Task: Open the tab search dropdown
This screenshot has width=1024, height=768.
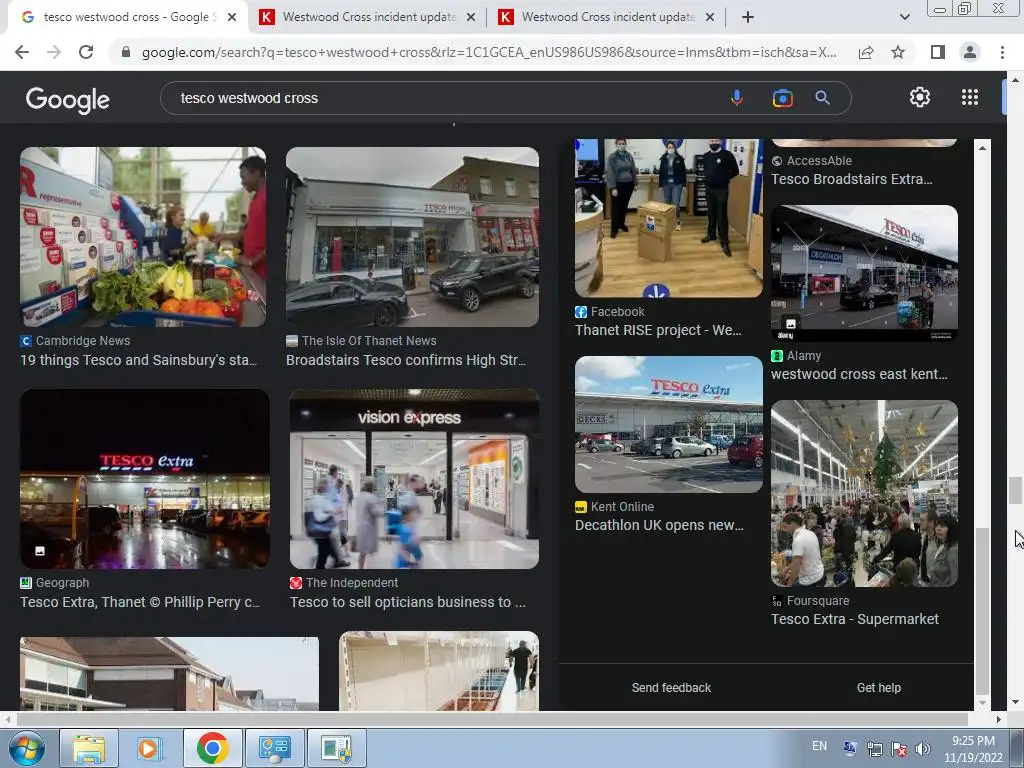Action: click(904, 17)
